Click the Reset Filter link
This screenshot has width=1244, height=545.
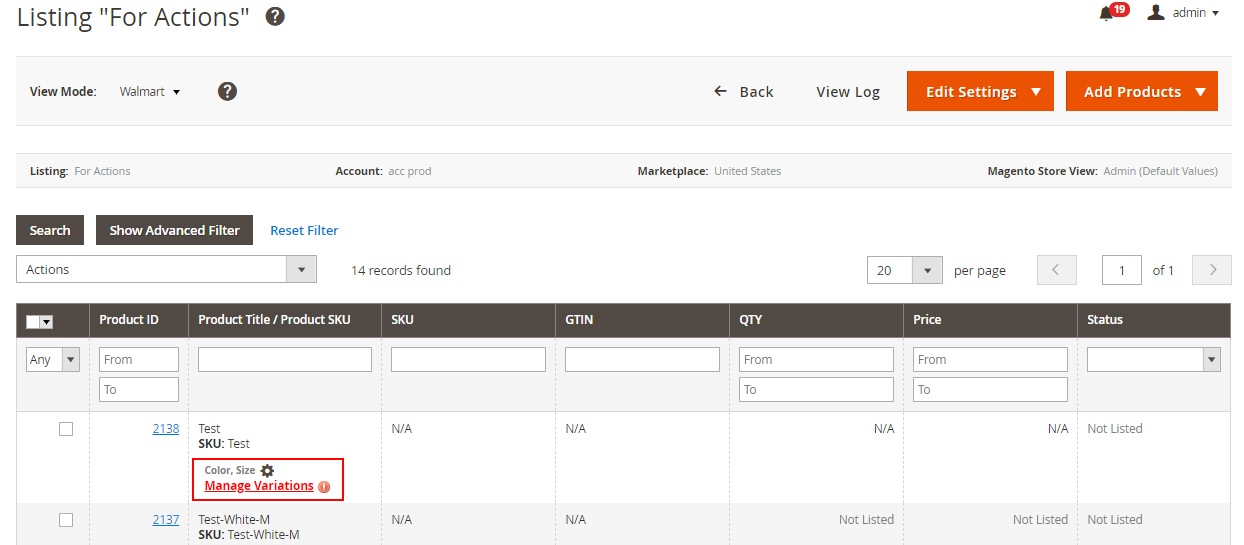tap(304, 230)
